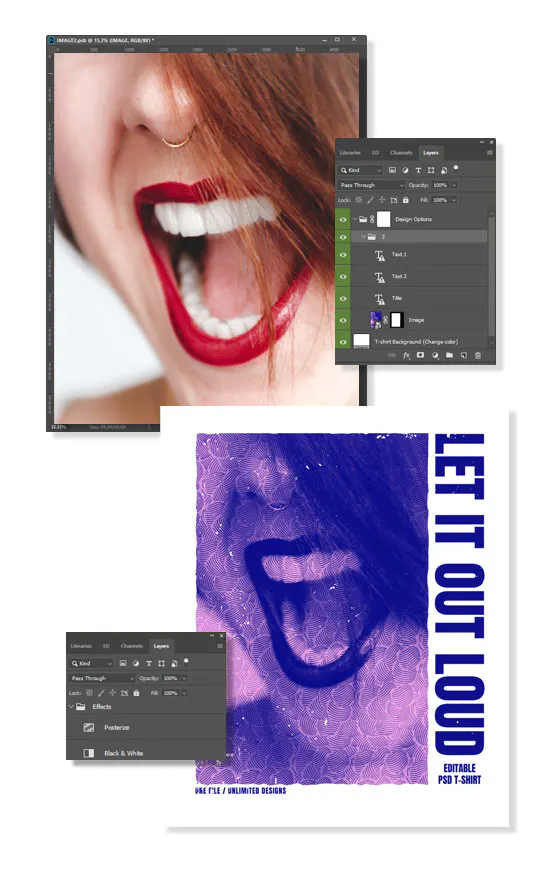Switch to Channels tab in Design Options panel

401,153
